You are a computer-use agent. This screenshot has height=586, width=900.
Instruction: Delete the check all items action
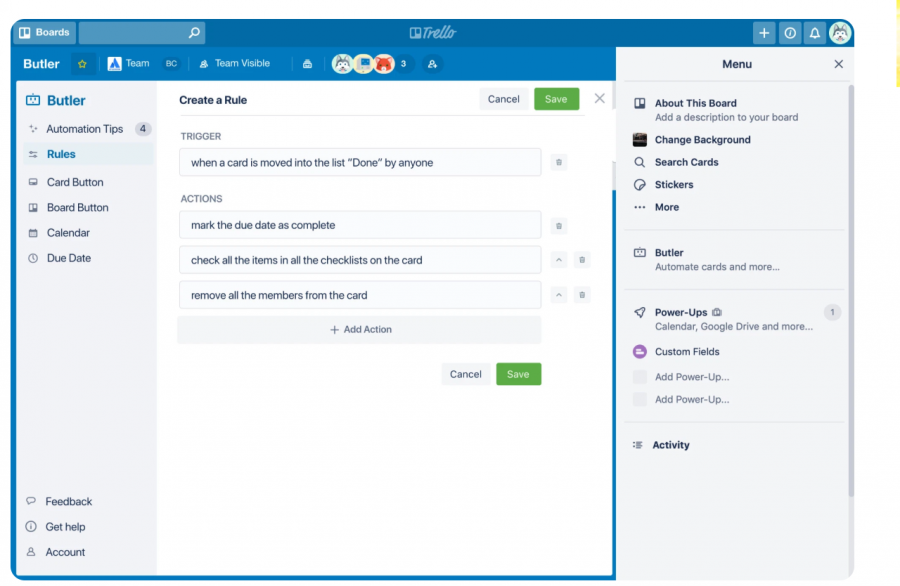581,260
